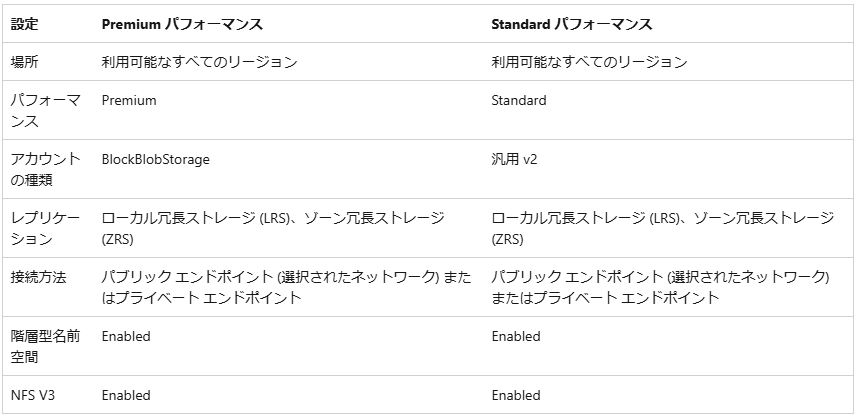Screen dimensions: 857x418
Task: Click the アカウントの種類 row label
Action: (46, 170)
